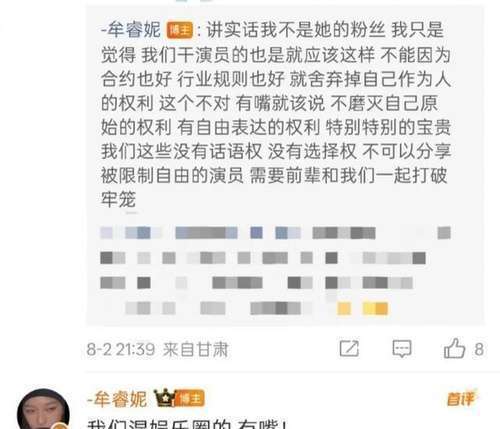Open 牟睿妮's profile avatar photo
Screen dimensions: 500x429
coord(43,409)
